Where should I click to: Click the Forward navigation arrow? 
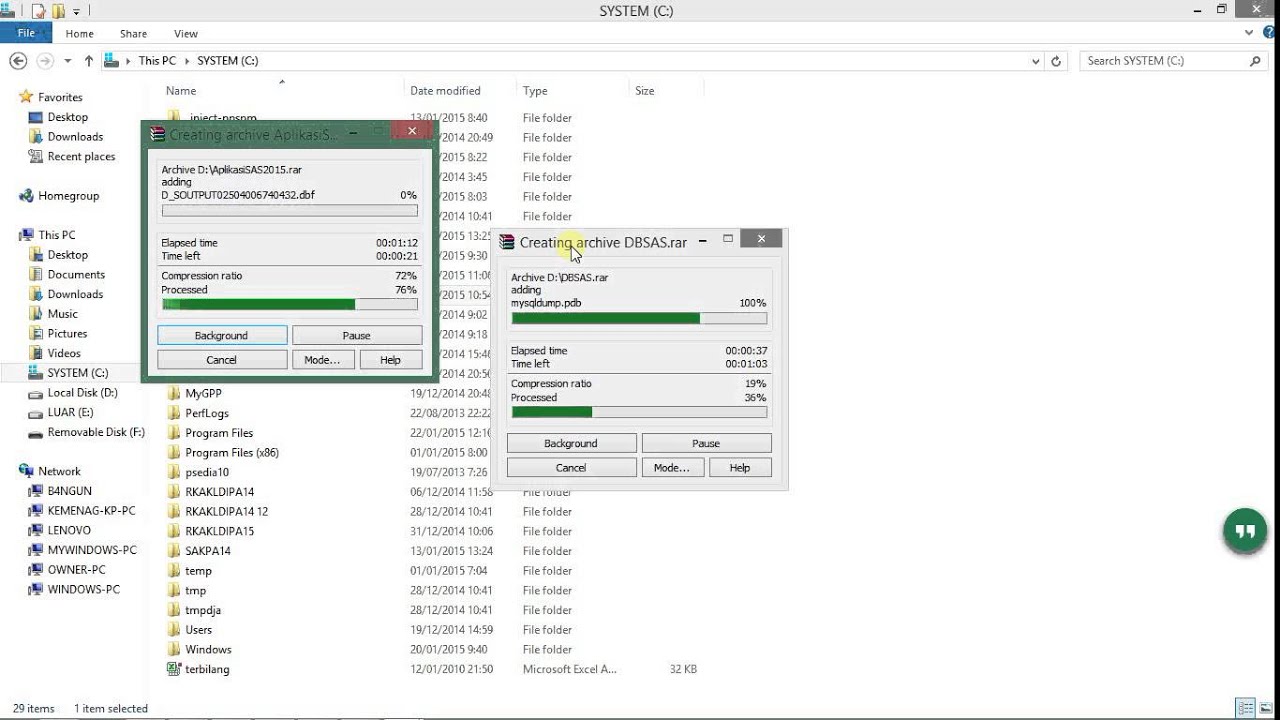pos(45,61)
